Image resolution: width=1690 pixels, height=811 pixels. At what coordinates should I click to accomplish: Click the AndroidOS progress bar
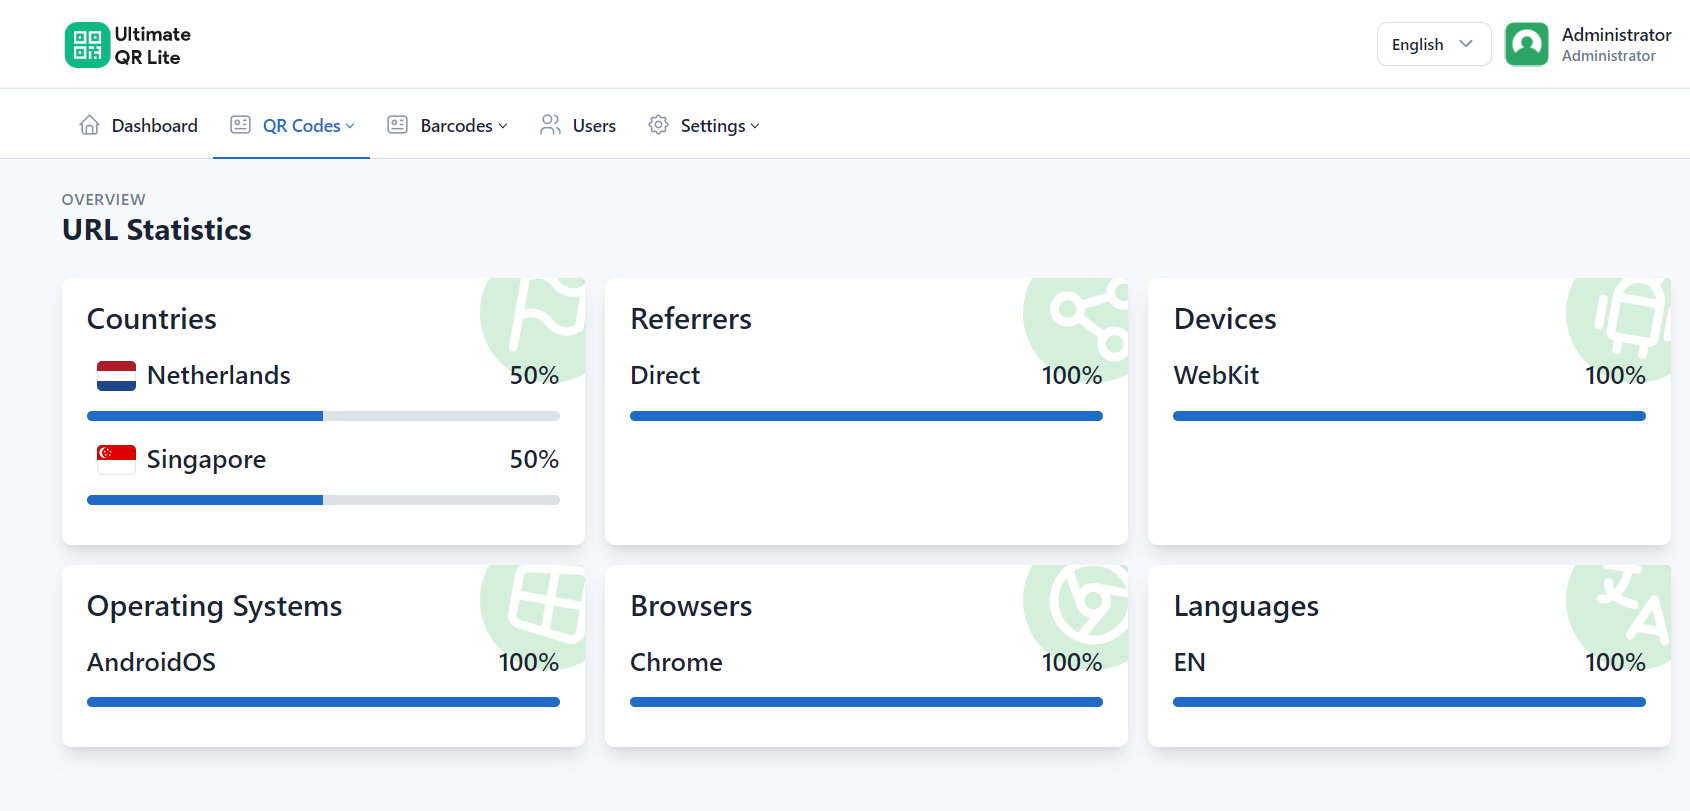click(323, 702)
